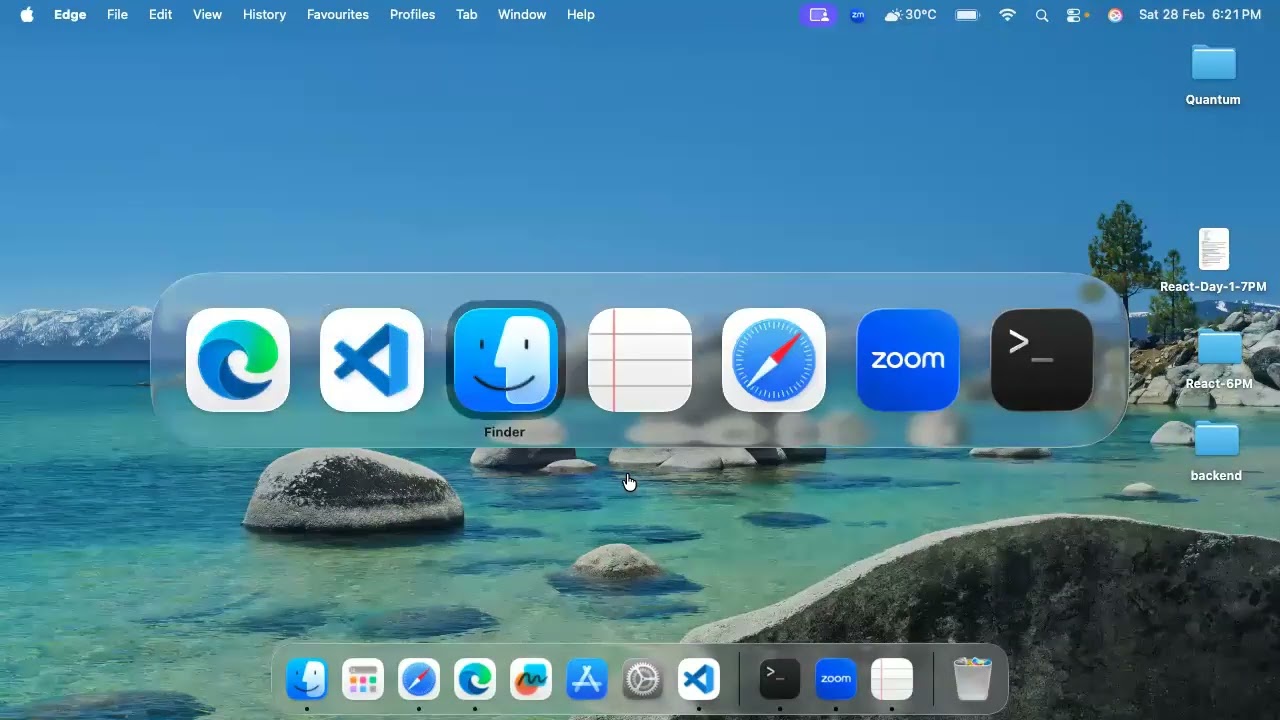This screenshot has height=720, width=1280.
Task: Select Microsoft Edge in the app switcher
Action: (x=238, y=360)
